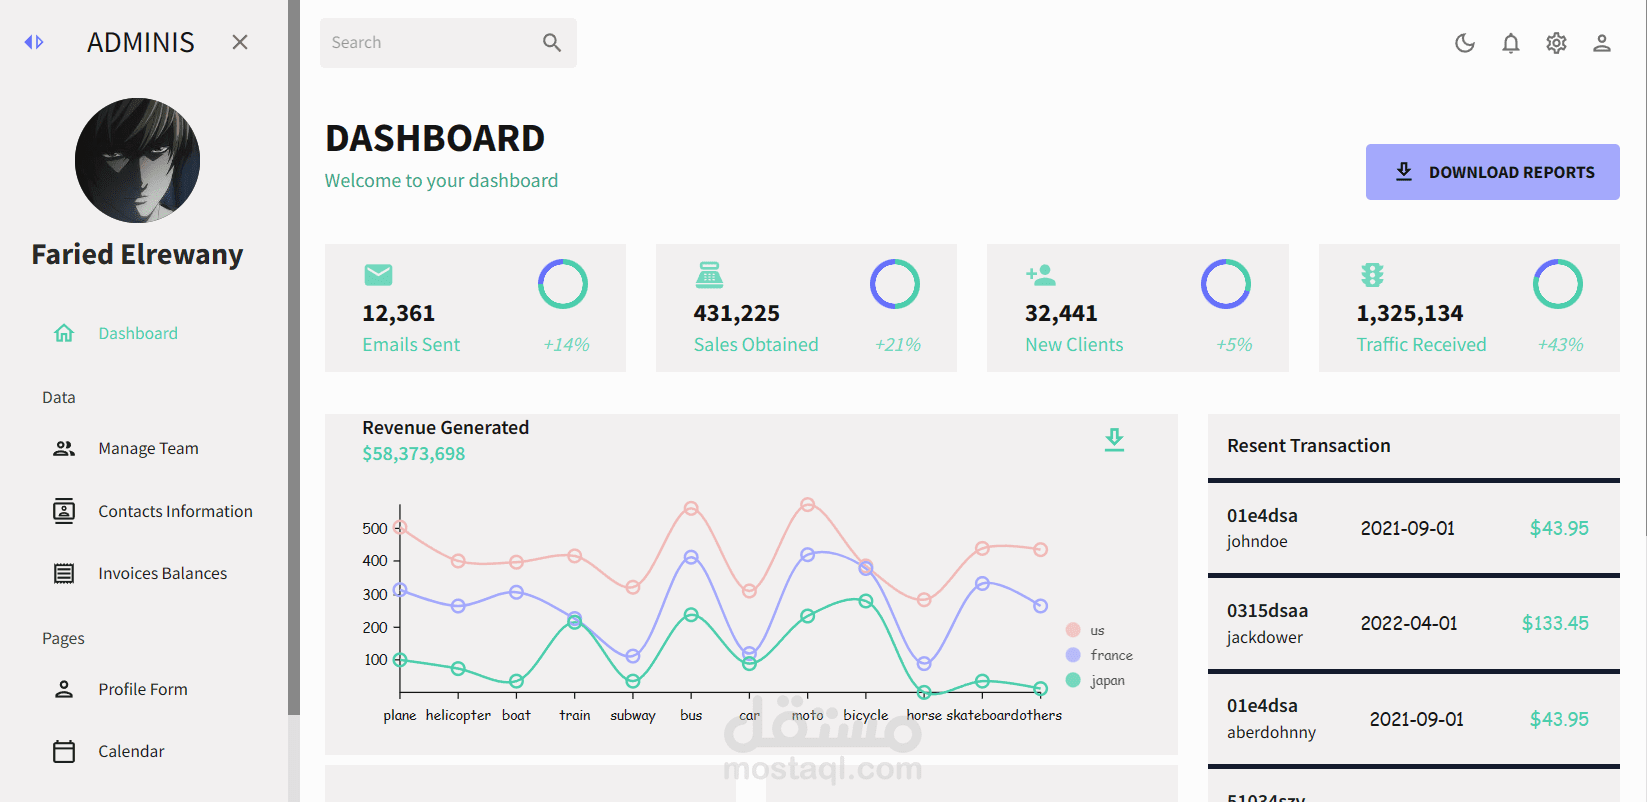
Task: Click the Contacts Information icon
Action: [64, 511]
